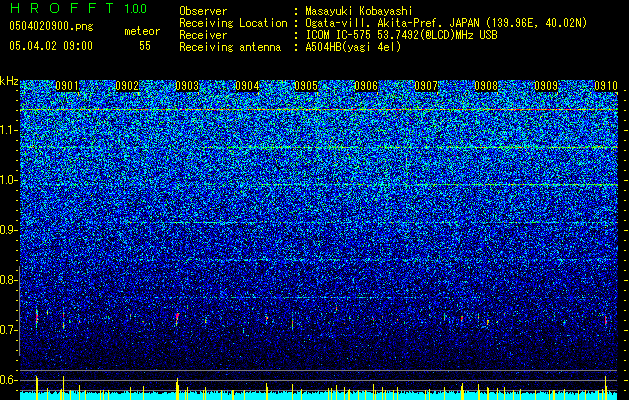Select the antenna value A504HB(yagi 4el)

353,47
